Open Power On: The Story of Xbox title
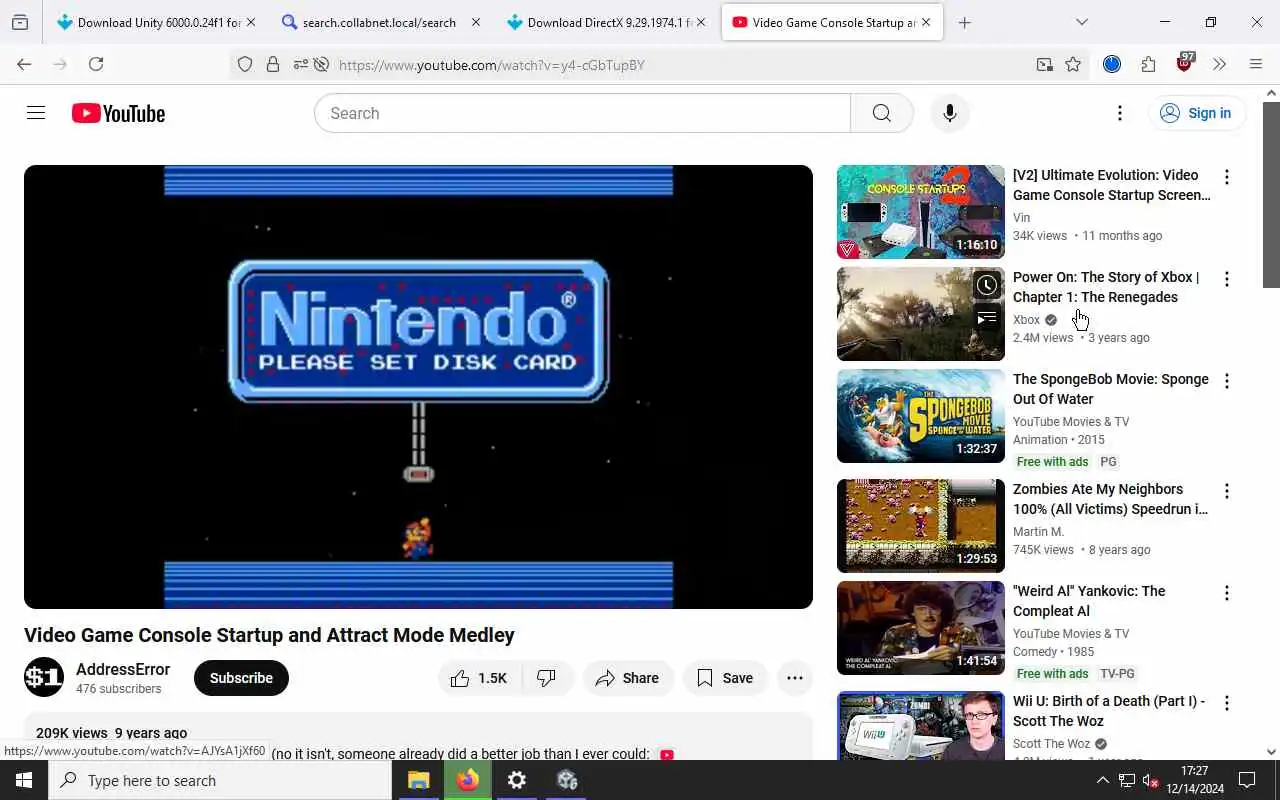The image size is (1280, 800). point(1106,287)
